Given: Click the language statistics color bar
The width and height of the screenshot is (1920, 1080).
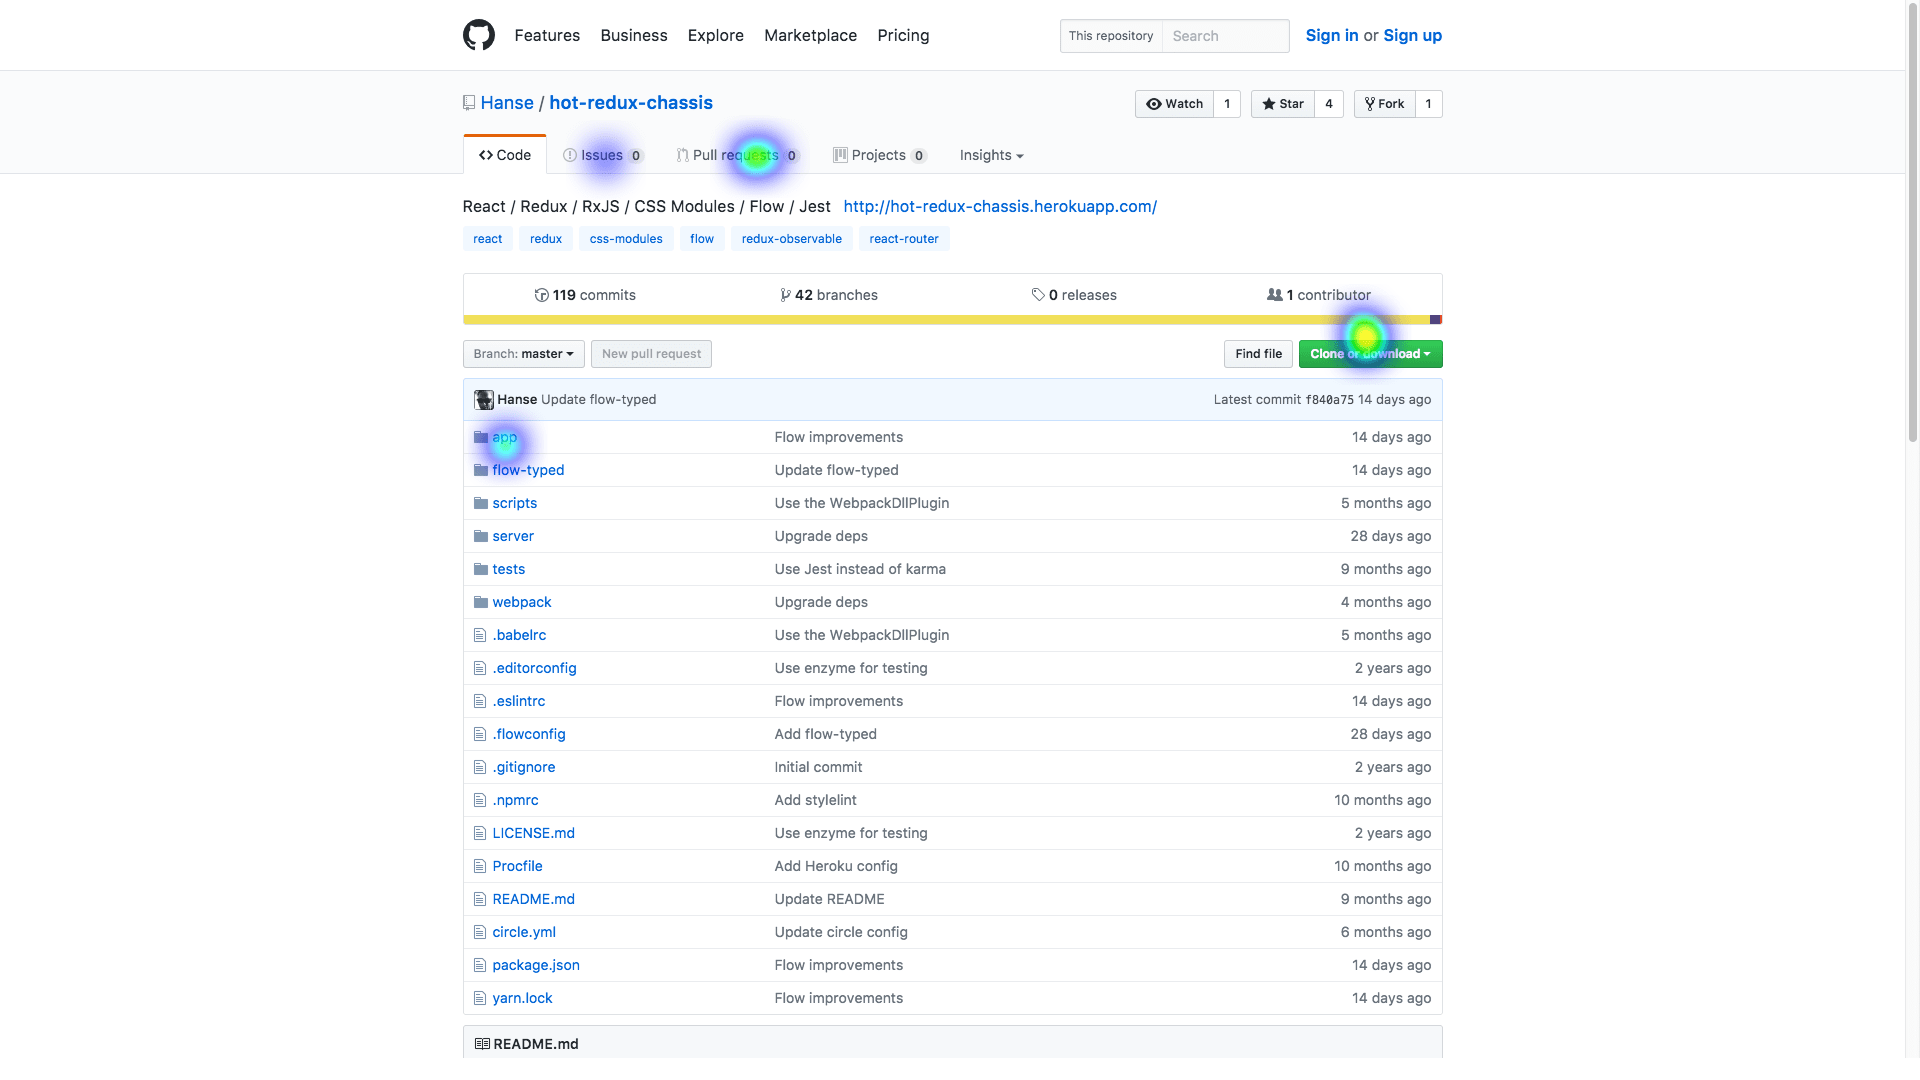Looking at the screenshot, I should pyautogui.click(x=950, y=319).
